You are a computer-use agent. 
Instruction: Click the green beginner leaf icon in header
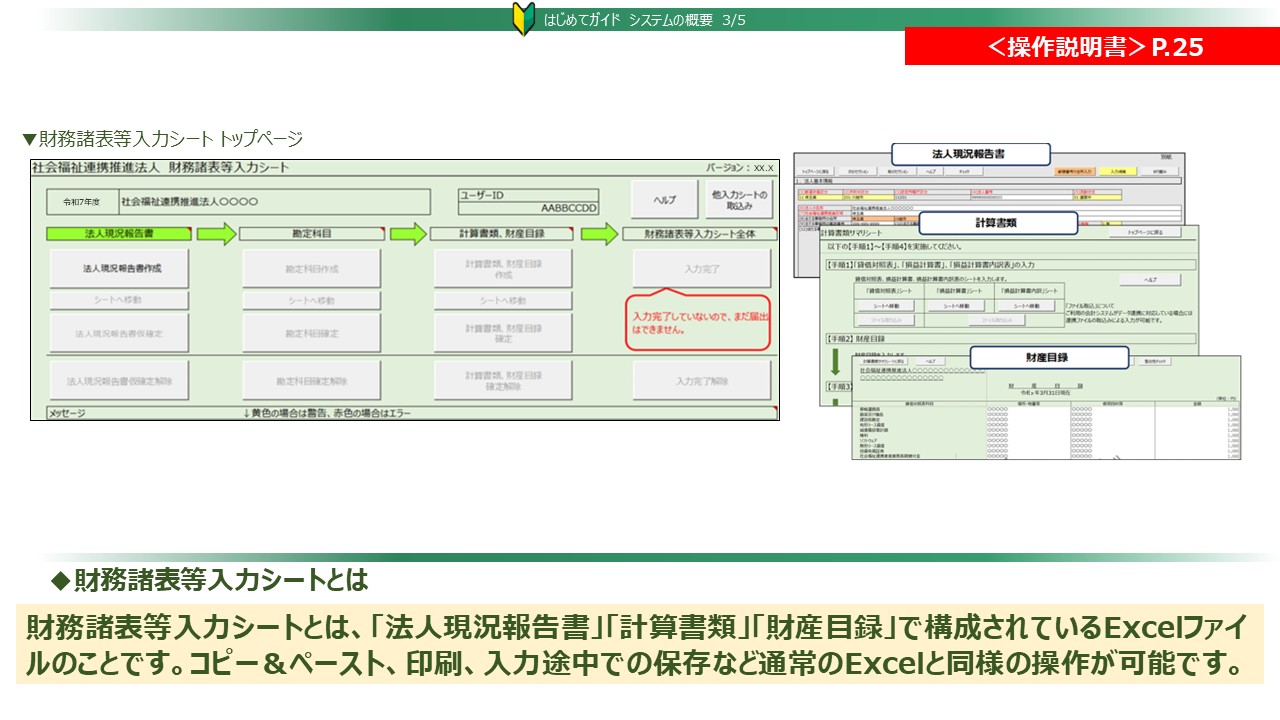[523, 19]
